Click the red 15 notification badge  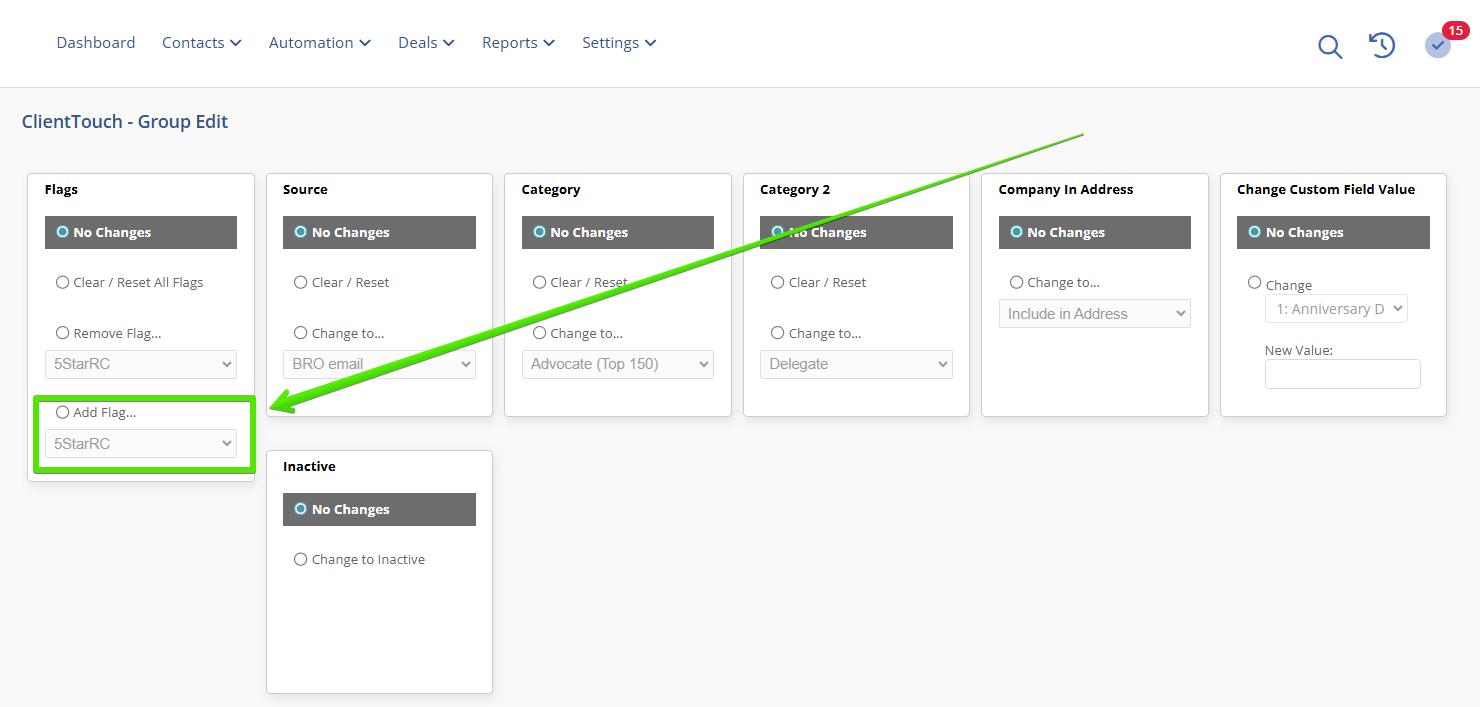click(1455, 30)
